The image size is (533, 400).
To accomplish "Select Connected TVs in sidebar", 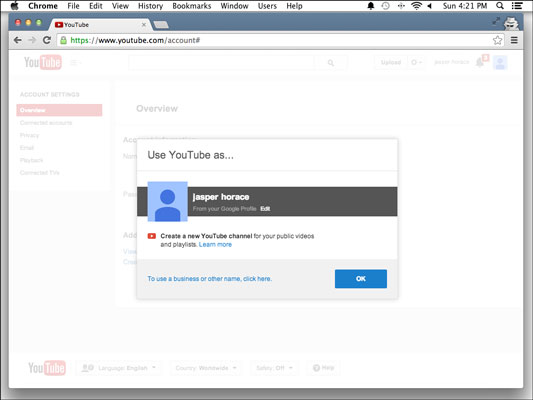I will coord(39,173).
